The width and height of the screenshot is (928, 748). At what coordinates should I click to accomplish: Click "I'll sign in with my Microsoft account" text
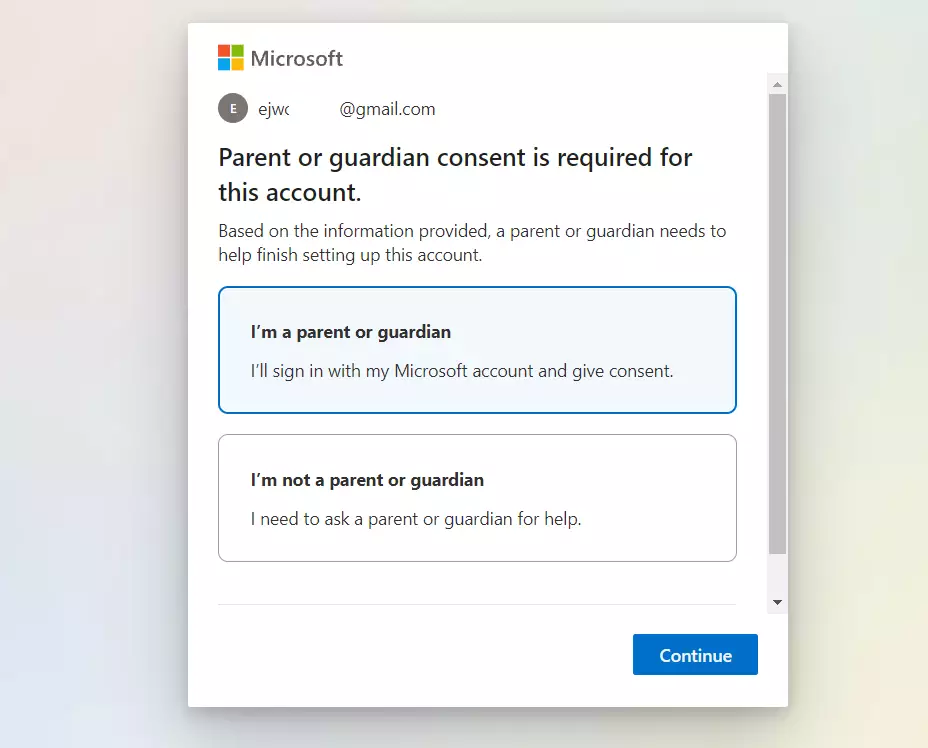tap(462, 371)
